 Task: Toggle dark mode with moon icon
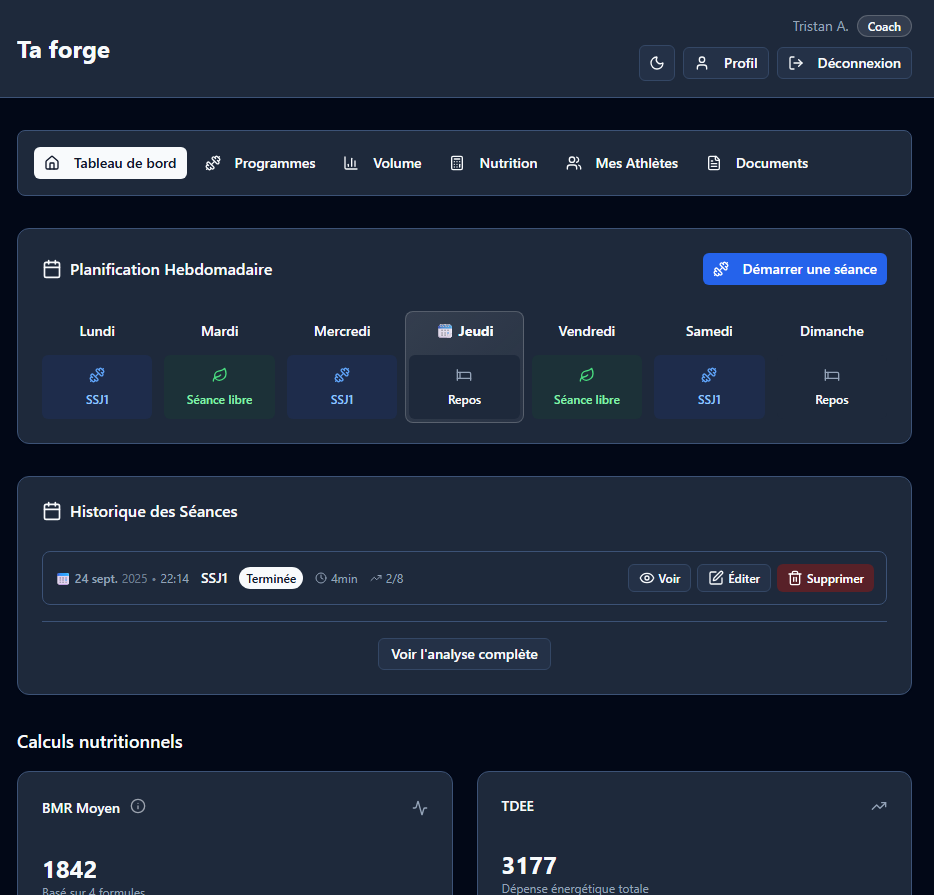click(657, 63)
